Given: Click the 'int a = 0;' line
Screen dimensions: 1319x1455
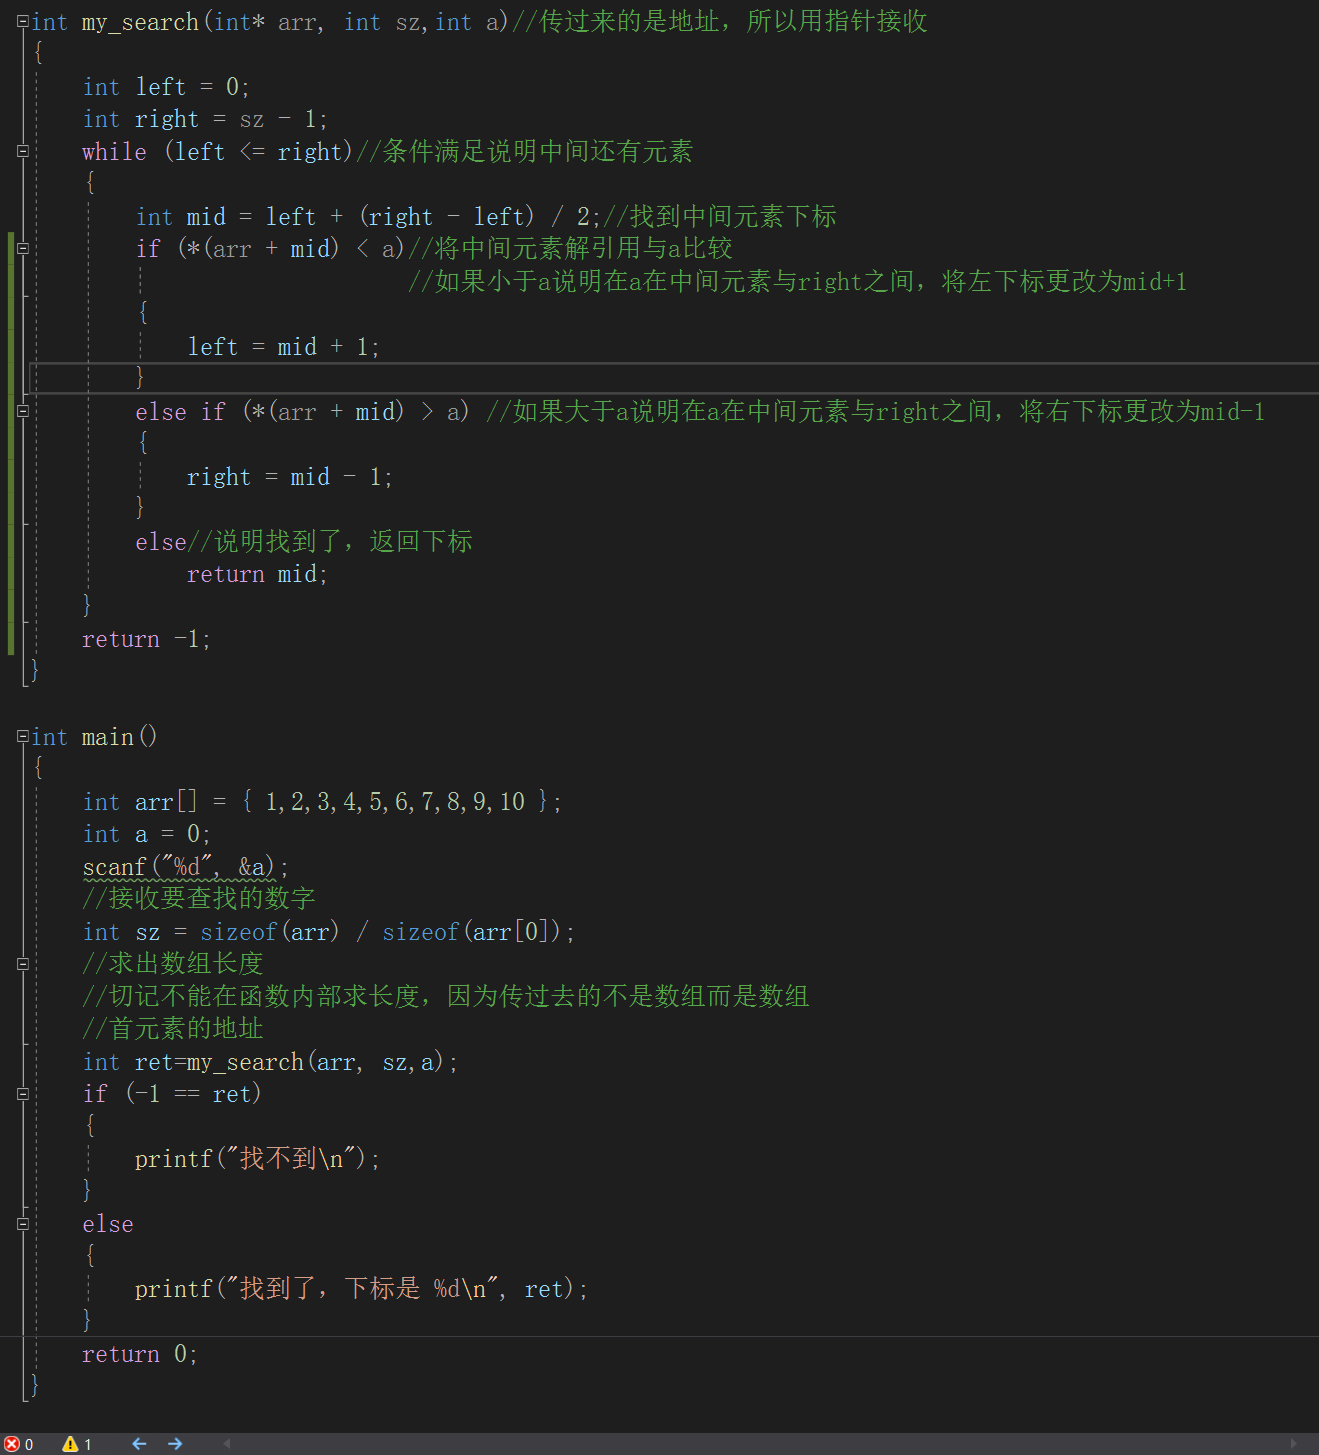Looking at the screenshot, I should point(147,834).
